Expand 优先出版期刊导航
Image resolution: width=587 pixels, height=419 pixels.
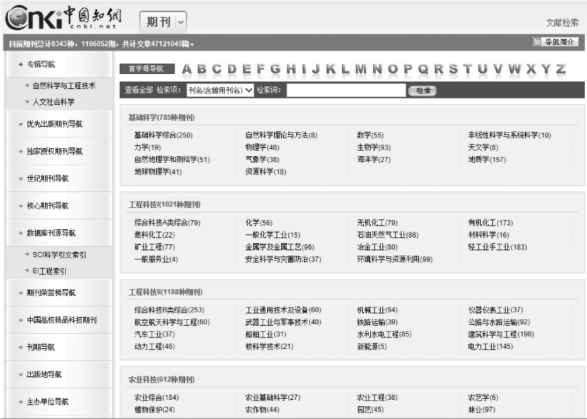click(x=54, y=124)
